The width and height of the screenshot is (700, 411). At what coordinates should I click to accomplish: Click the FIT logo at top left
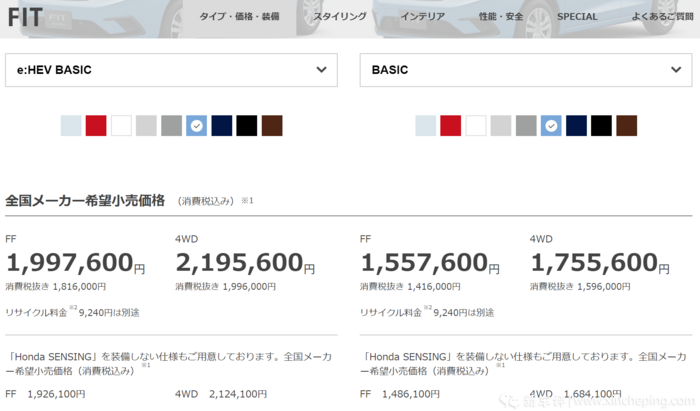(25, 18)
